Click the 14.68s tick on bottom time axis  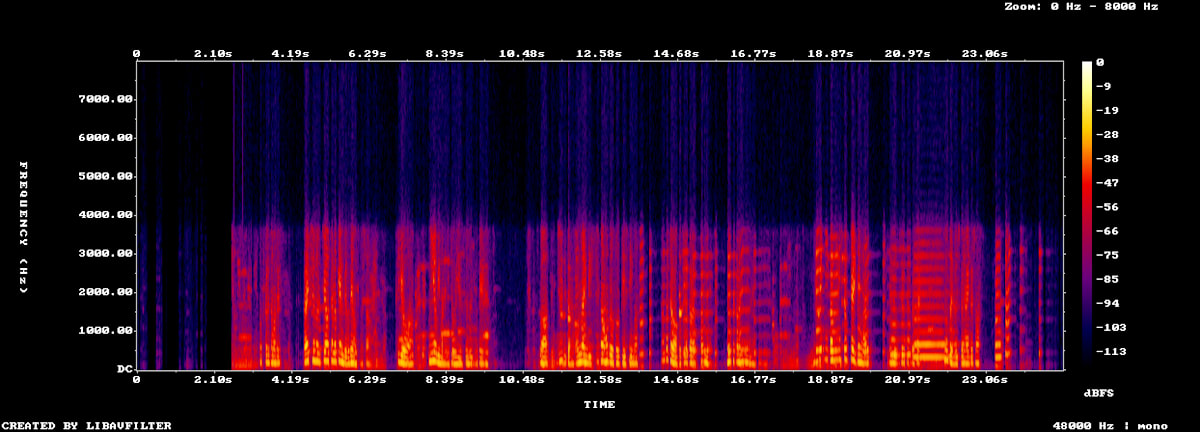point(676,380)
